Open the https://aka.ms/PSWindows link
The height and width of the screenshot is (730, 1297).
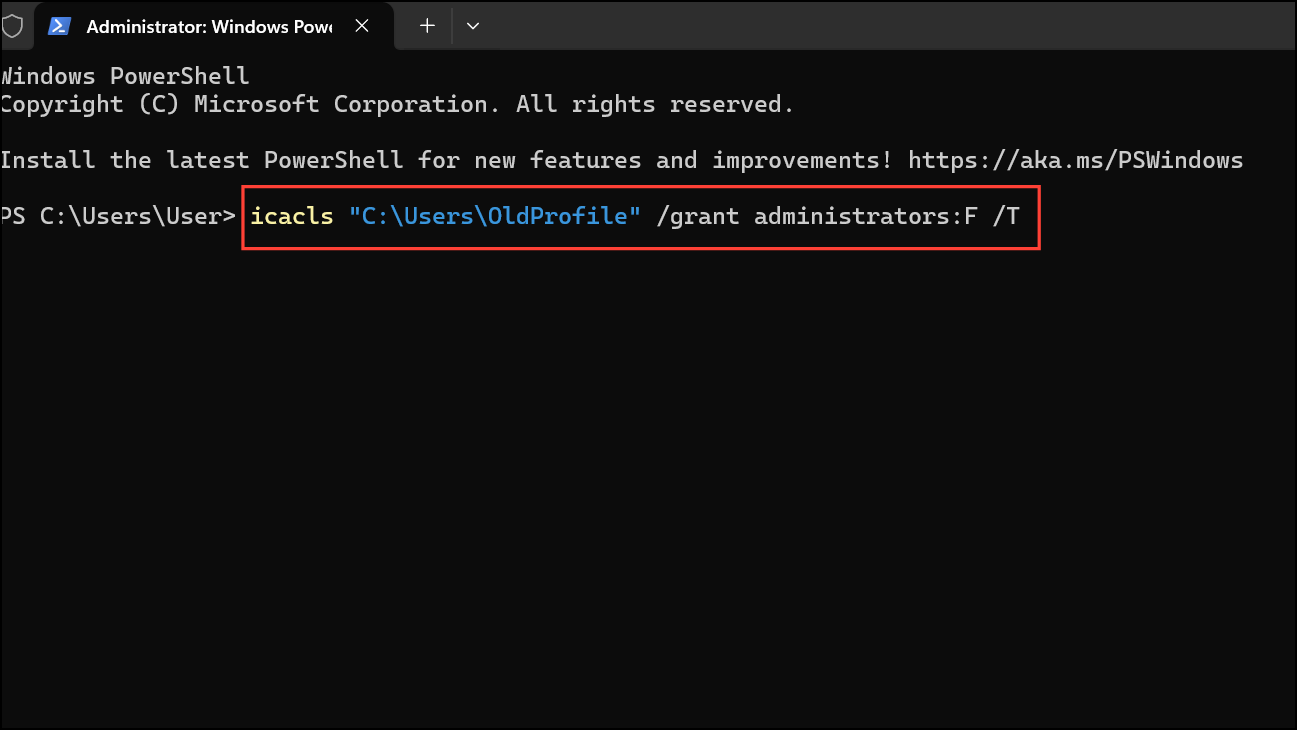click(1077, 160)
